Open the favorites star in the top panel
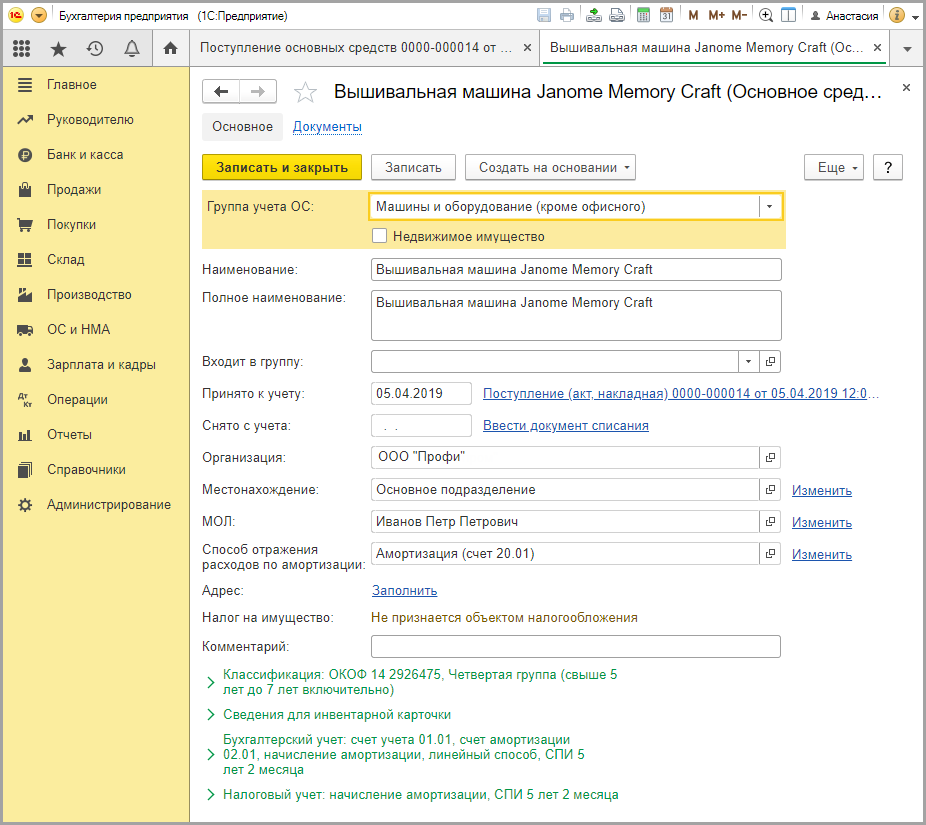 coord(59,48)
